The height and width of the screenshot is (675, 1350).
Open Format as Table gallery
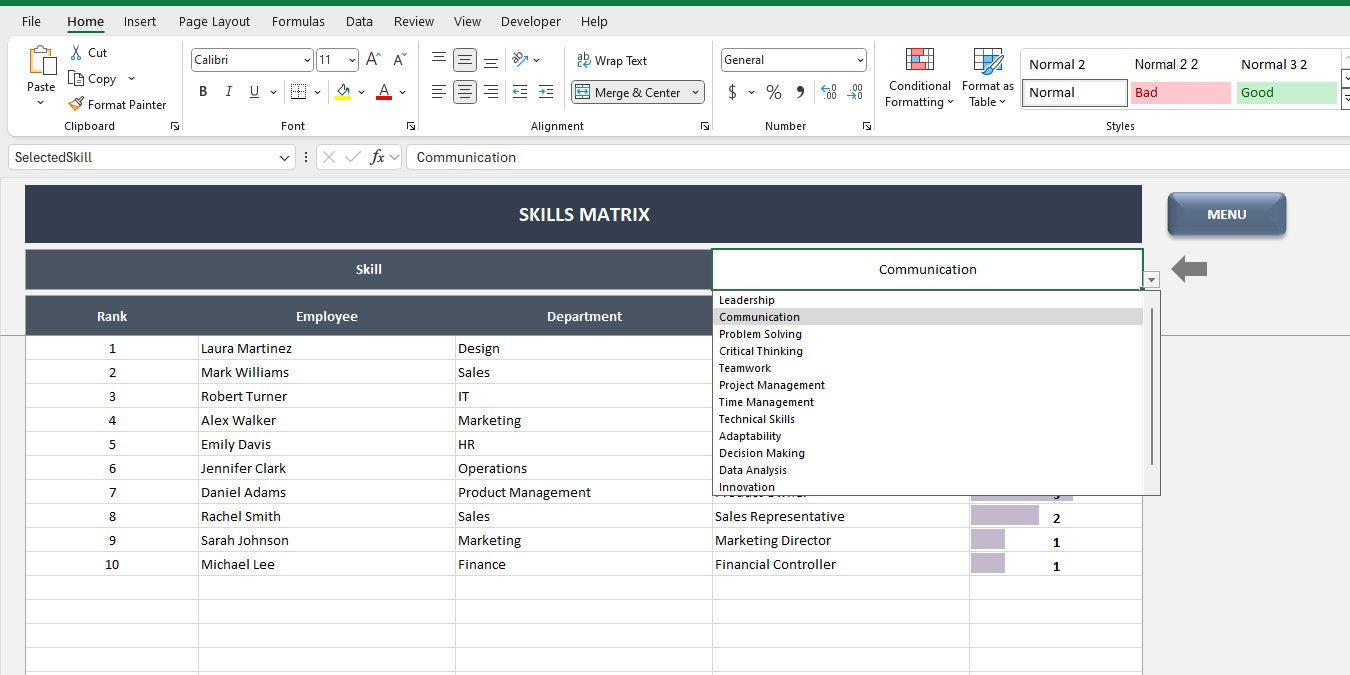pos(987,77)
